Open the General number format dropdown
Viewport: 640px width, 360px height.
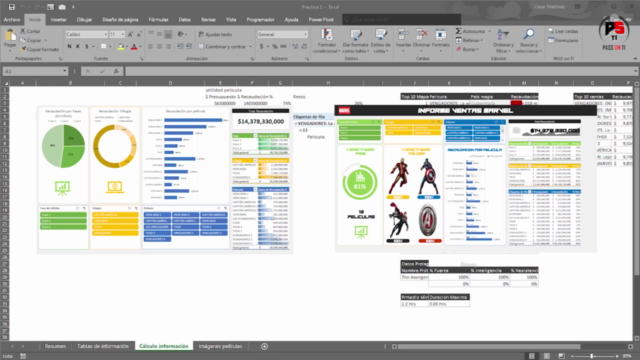[x=305, y=35]
